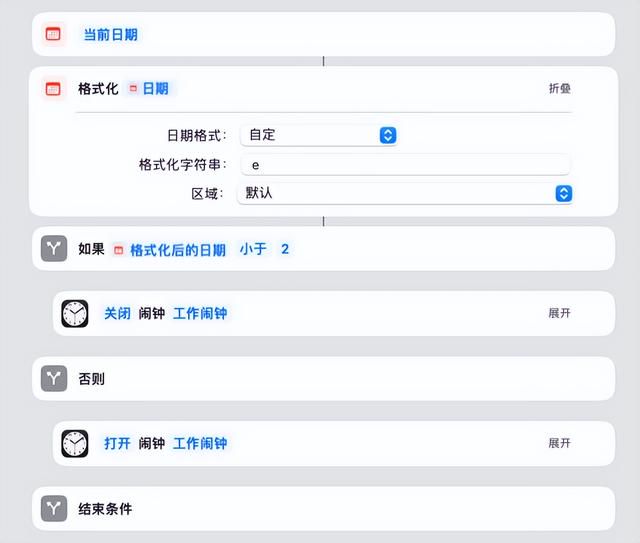Screen dimensions: 640x543
Task: Select the 结束条件 branch icon
Action: 54,508
